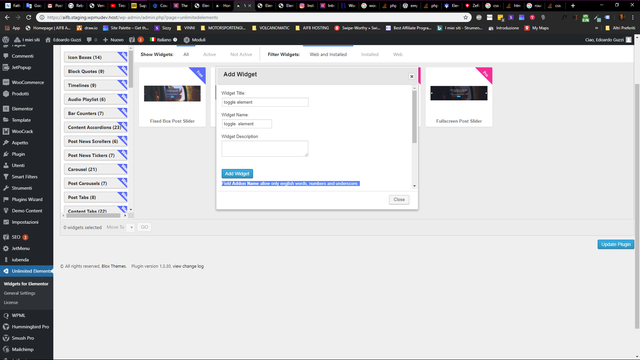Open Plugin section in the sidebar

(x=18, y=154)
